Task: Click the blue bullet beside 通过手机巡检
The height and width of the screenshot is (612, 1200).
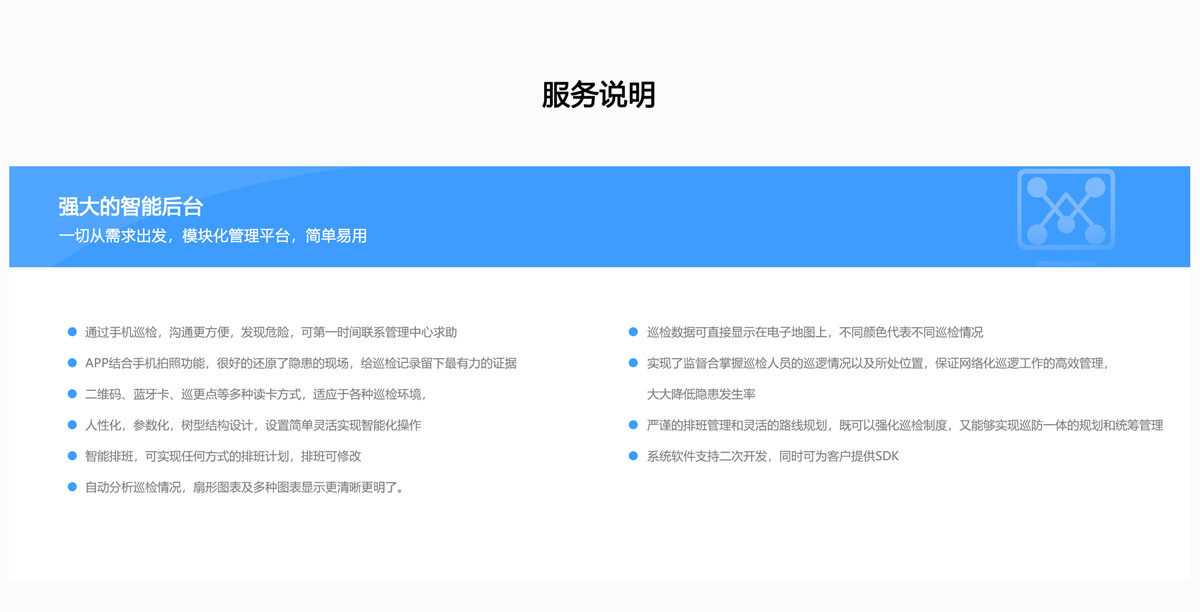Action: (72, 332)
